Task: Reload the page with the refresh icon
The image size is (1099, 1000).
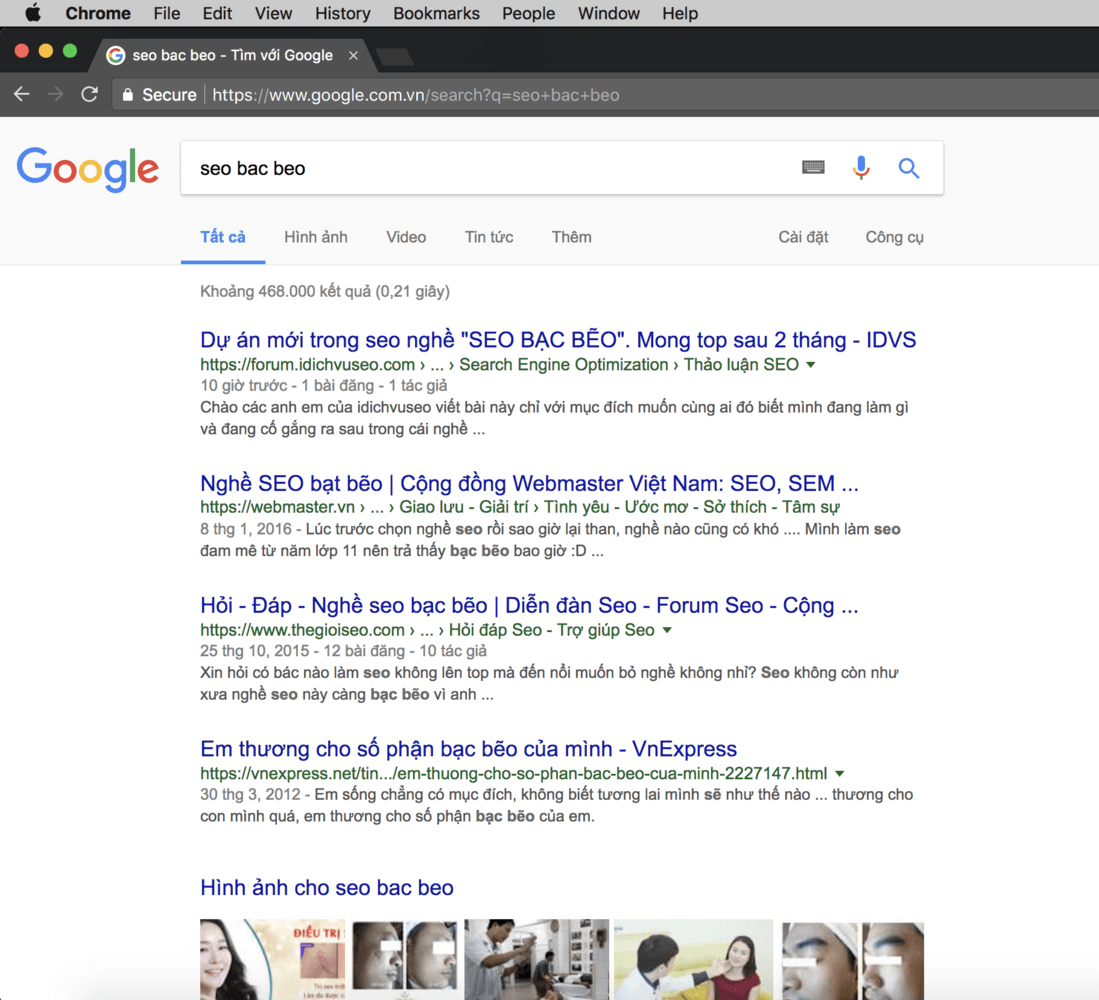Action: pos(89,95)
